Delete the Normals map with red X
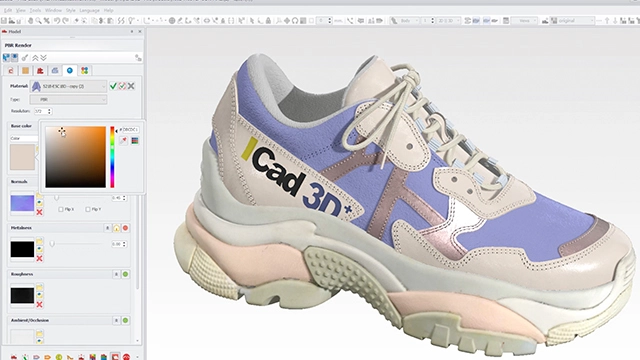 click(x=40, y=212)
